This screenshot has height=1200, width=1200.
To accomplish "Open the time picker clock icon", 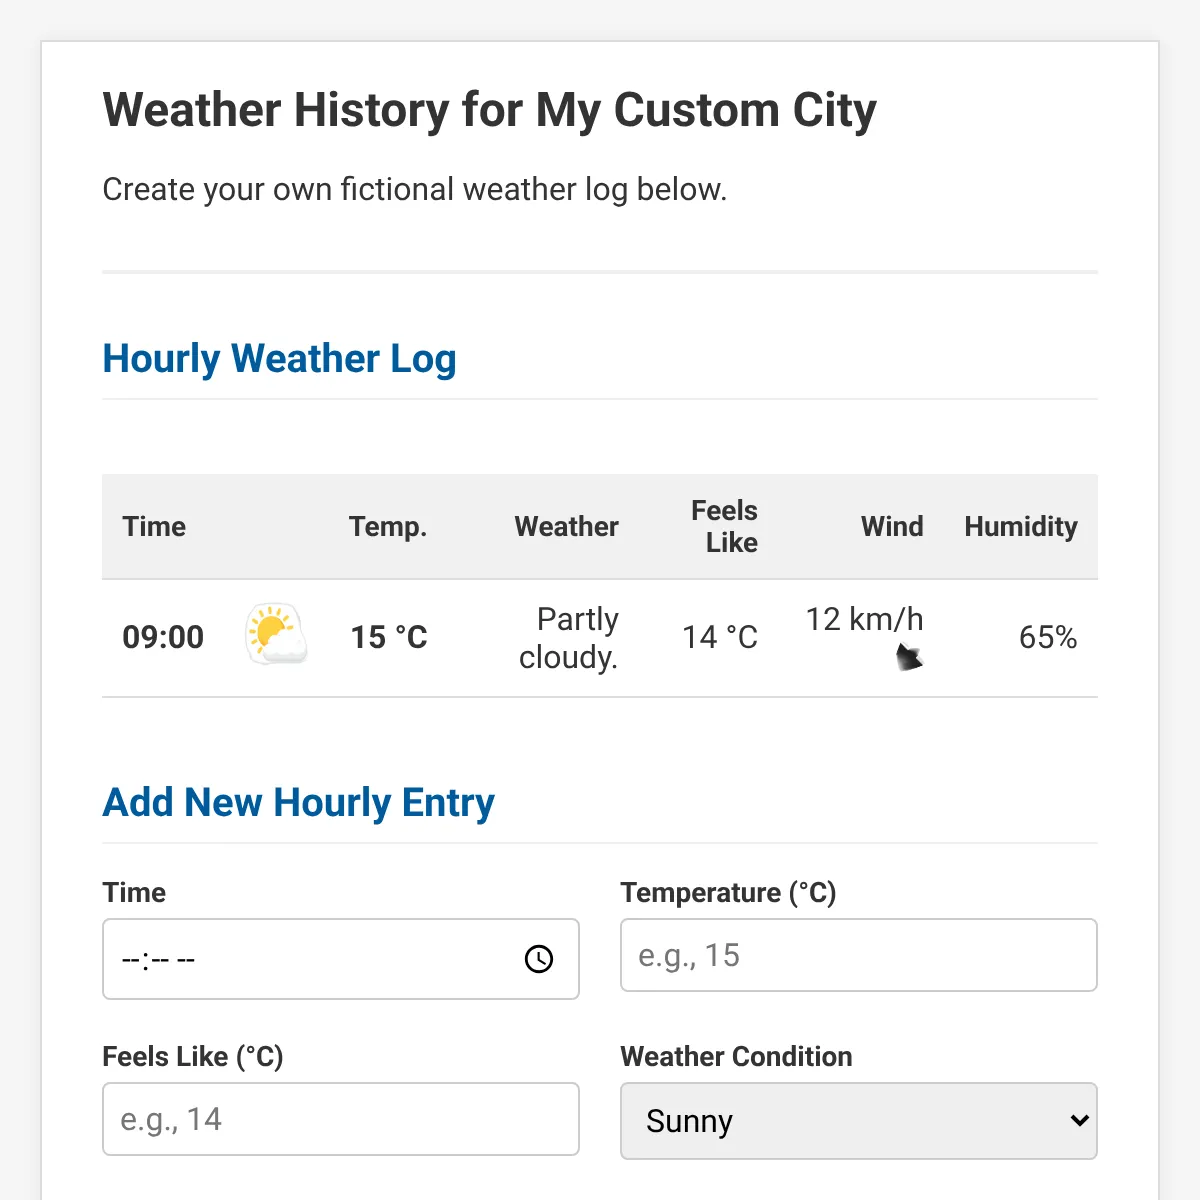I will tap(539, 959).
